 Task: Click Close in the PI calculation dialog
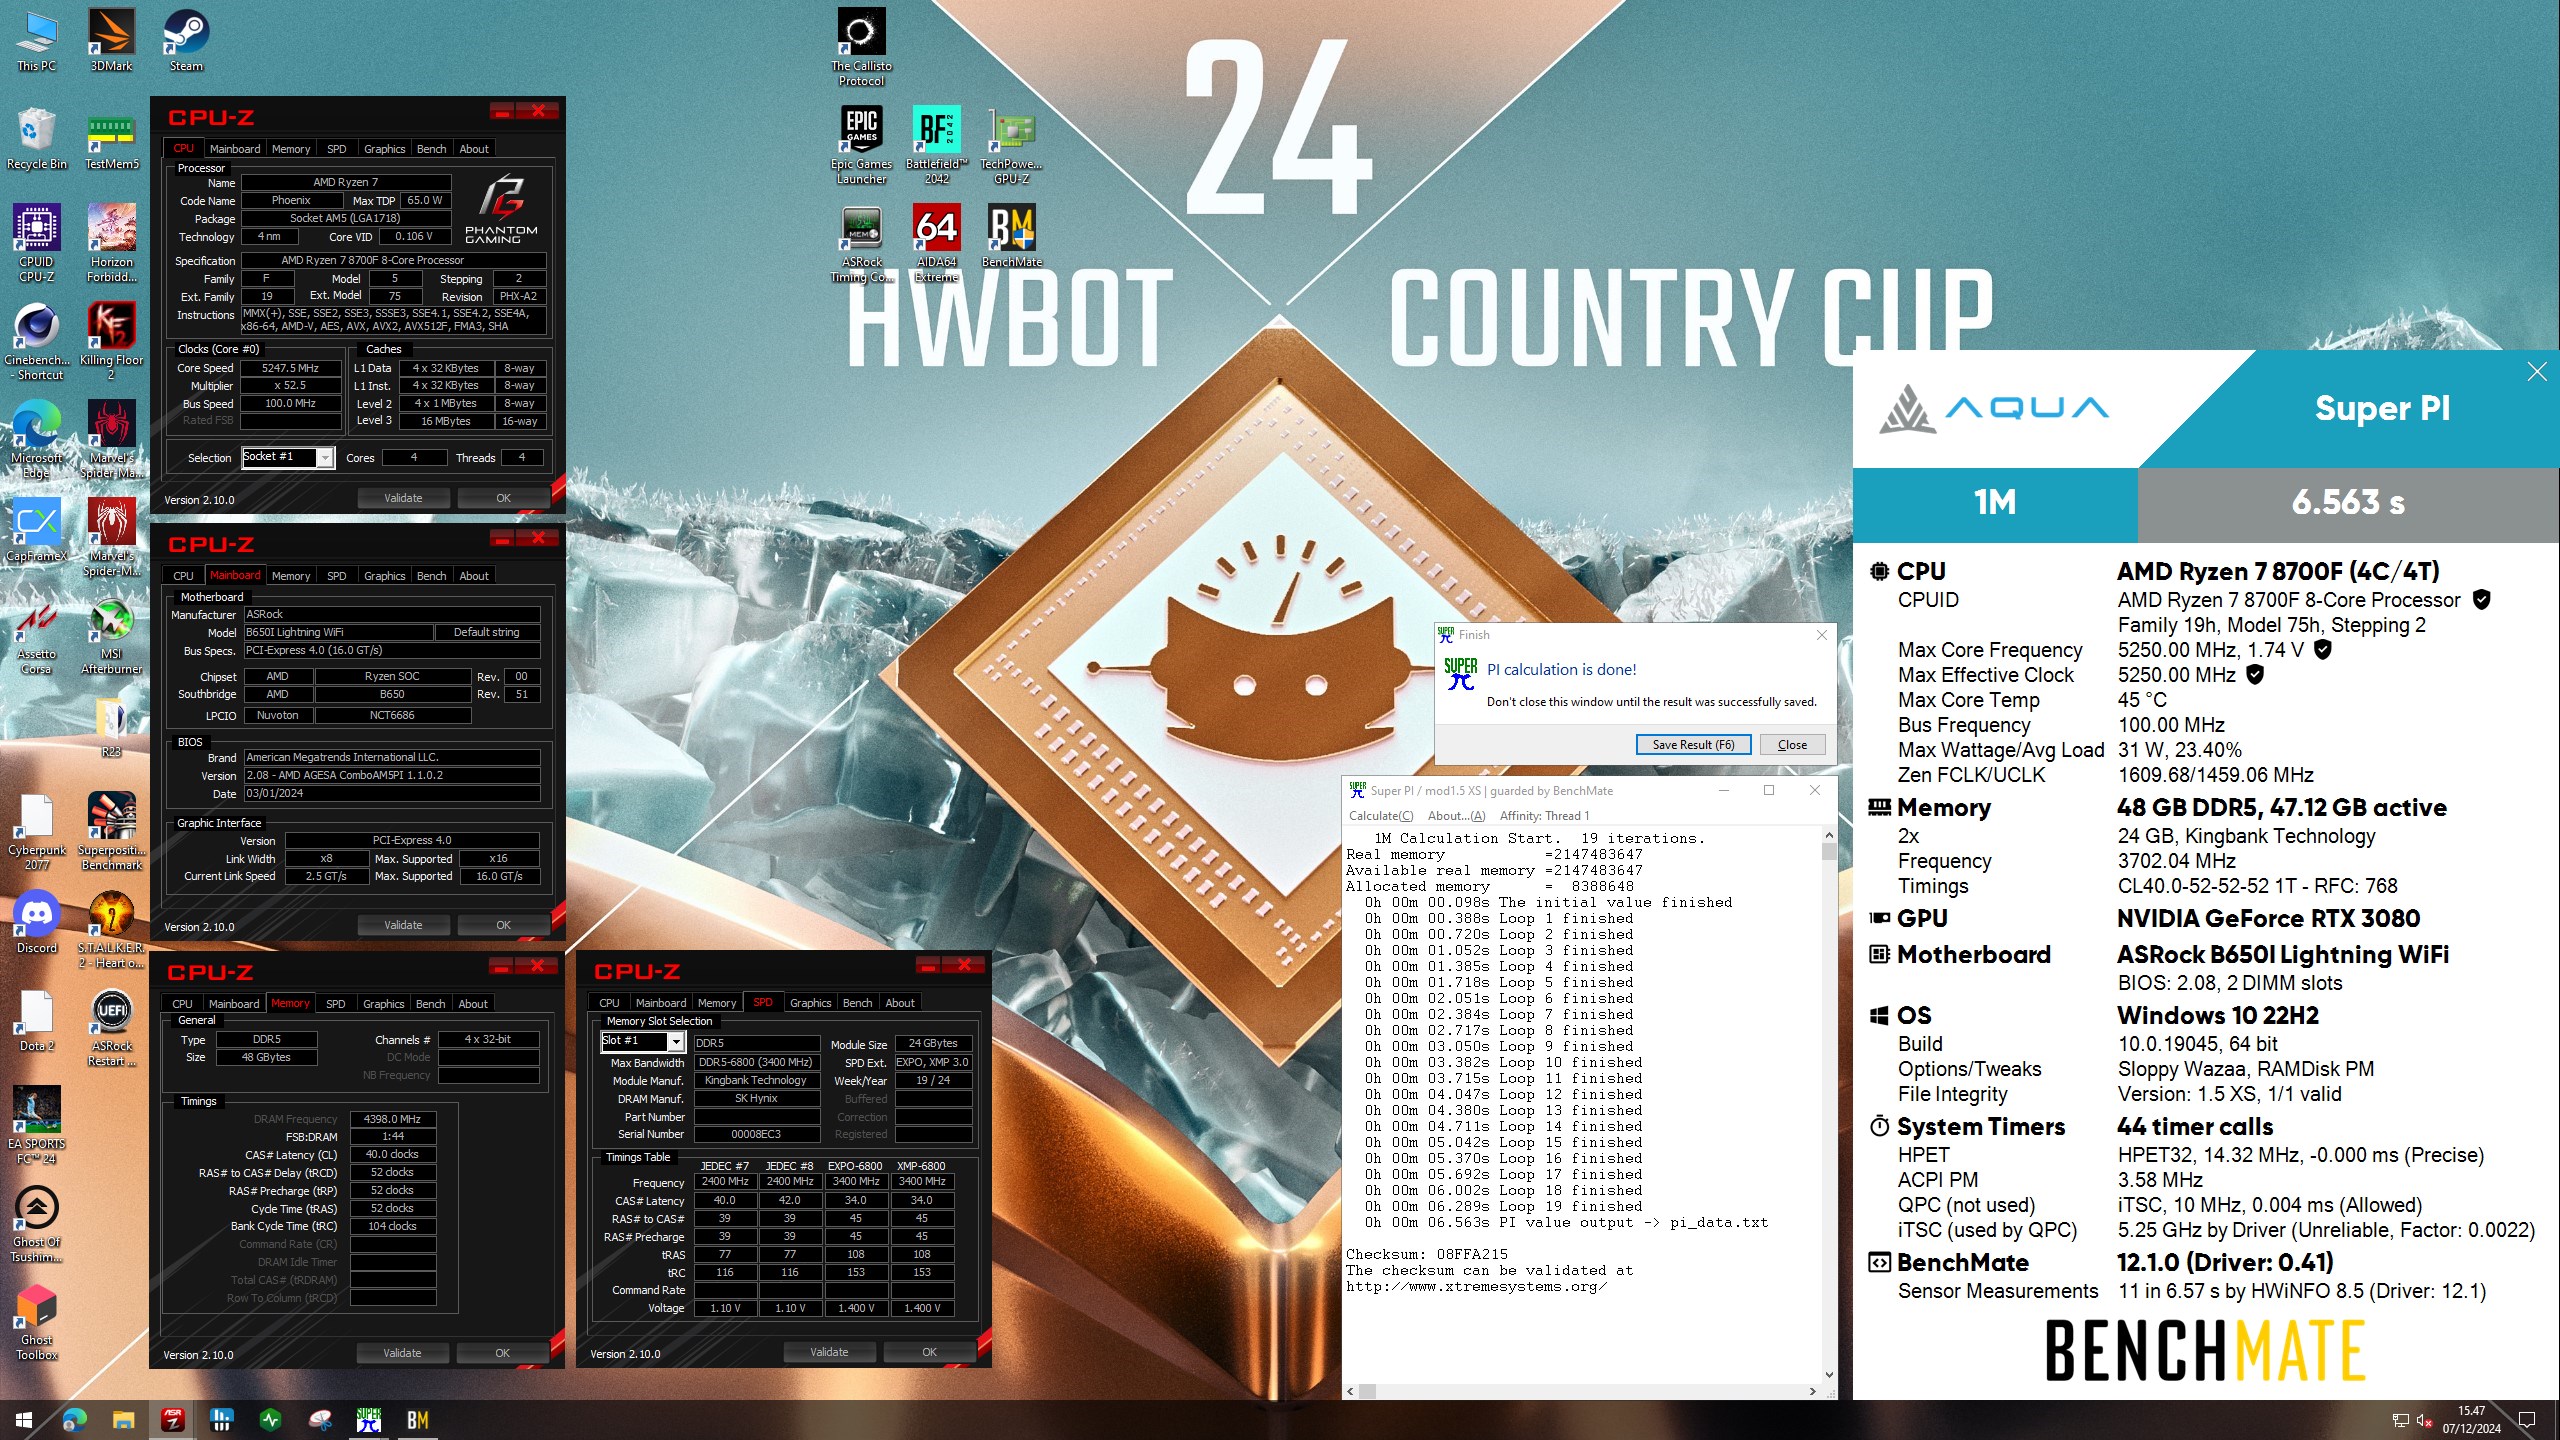click(1792, 745)
